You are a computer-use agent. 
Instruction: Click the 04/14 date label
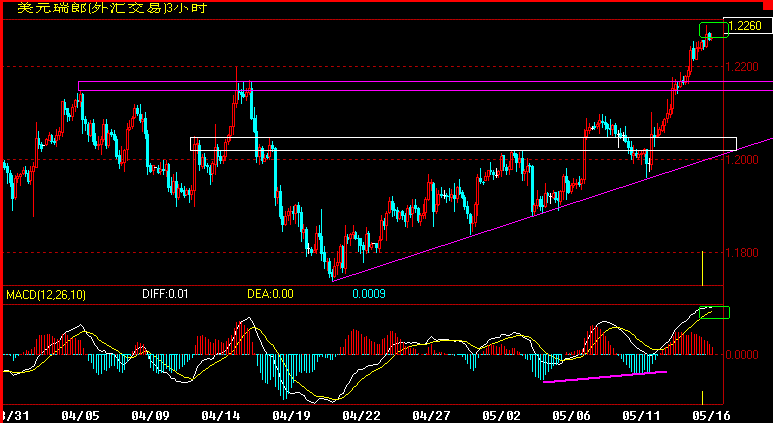click(x=219, y=416)
